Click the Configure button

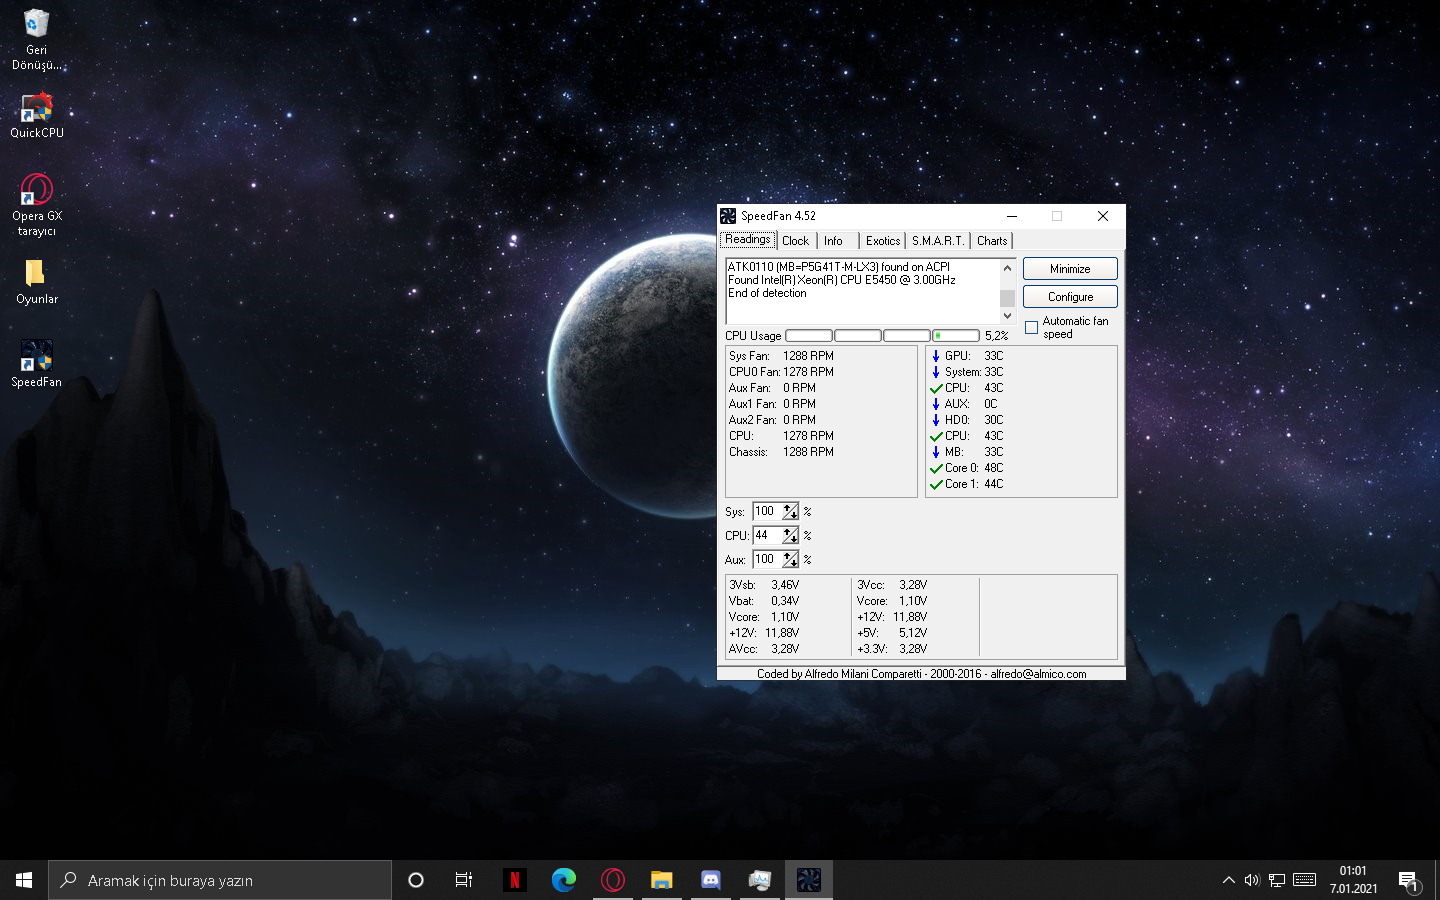click(1070, 297)
